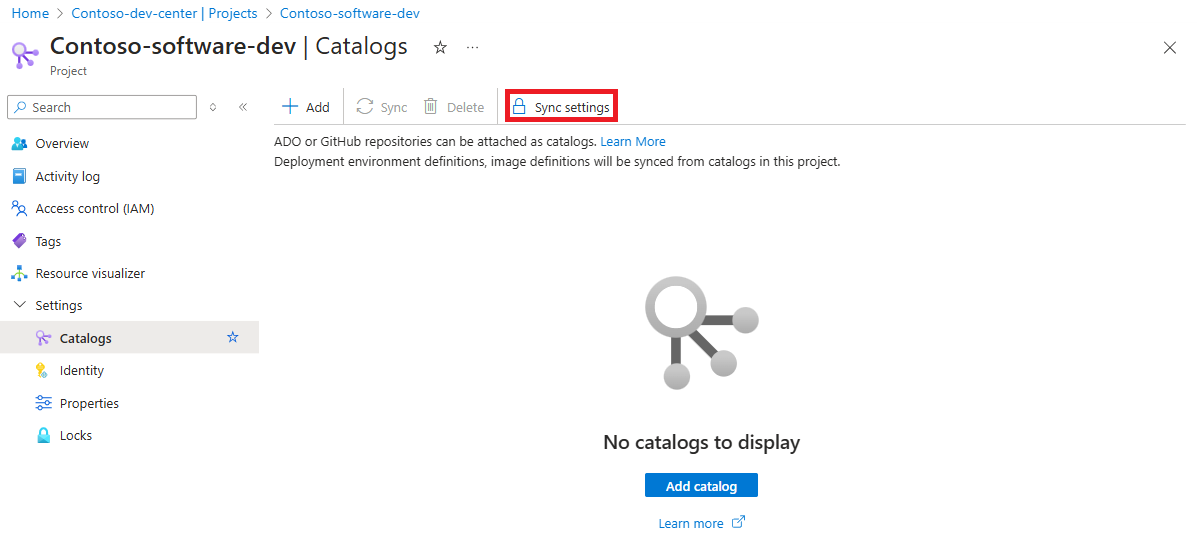Image resolution: width=1197 pixels, height=542 pixels.
Task: Click the No catalogs to display text
Action: 702,442
